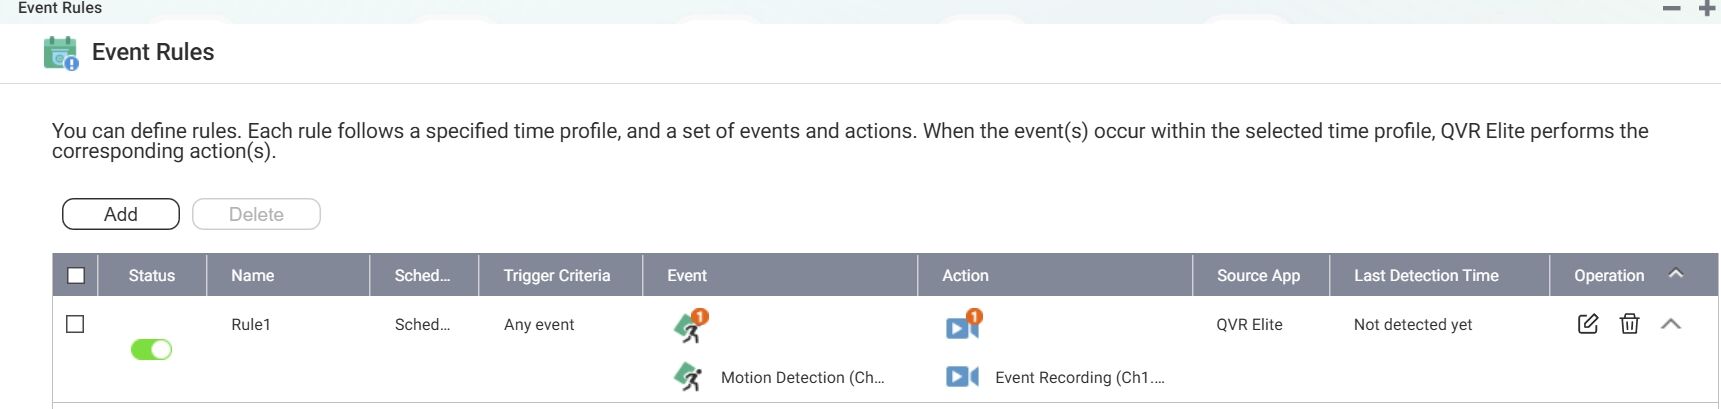Click the motion event icon with badge
Viewport: 1721px width, 409px height.
pos(690,326)
